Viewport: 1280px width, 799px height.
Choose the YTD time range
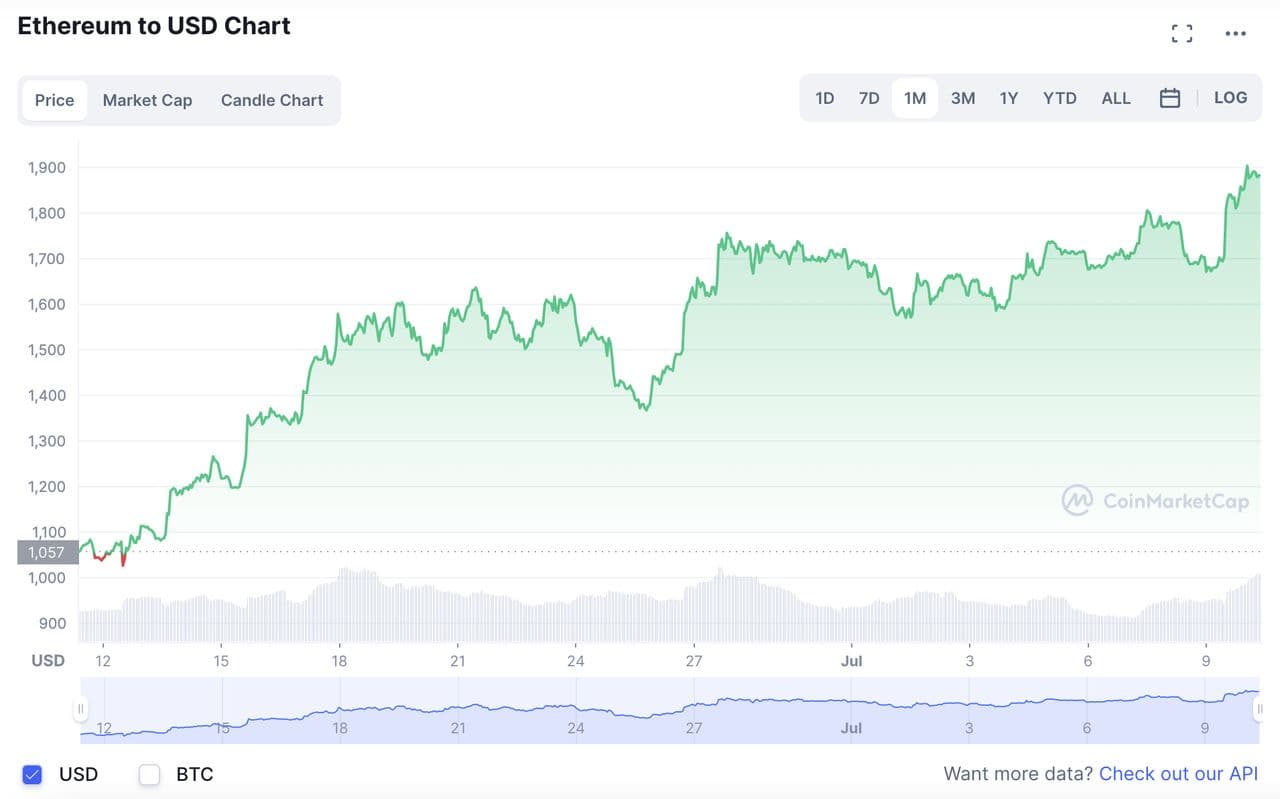click(1060, 98)
